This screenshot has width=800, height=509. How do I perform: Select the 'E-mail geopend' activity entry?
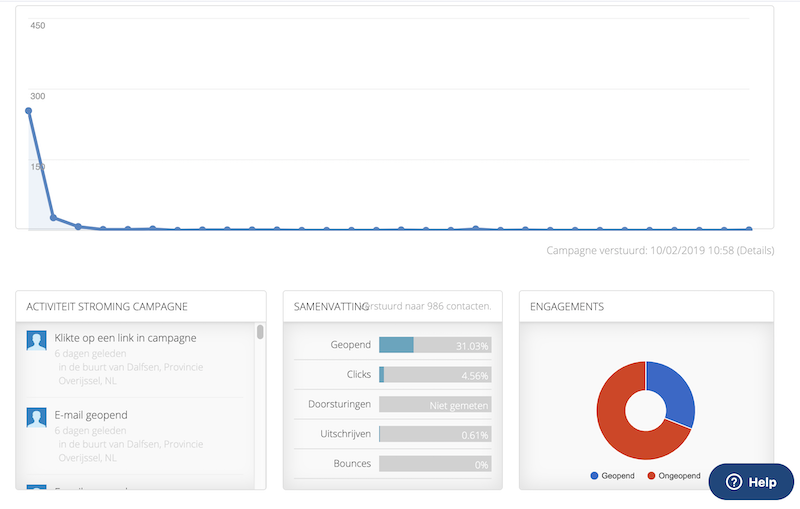click(x=91, y=415)
